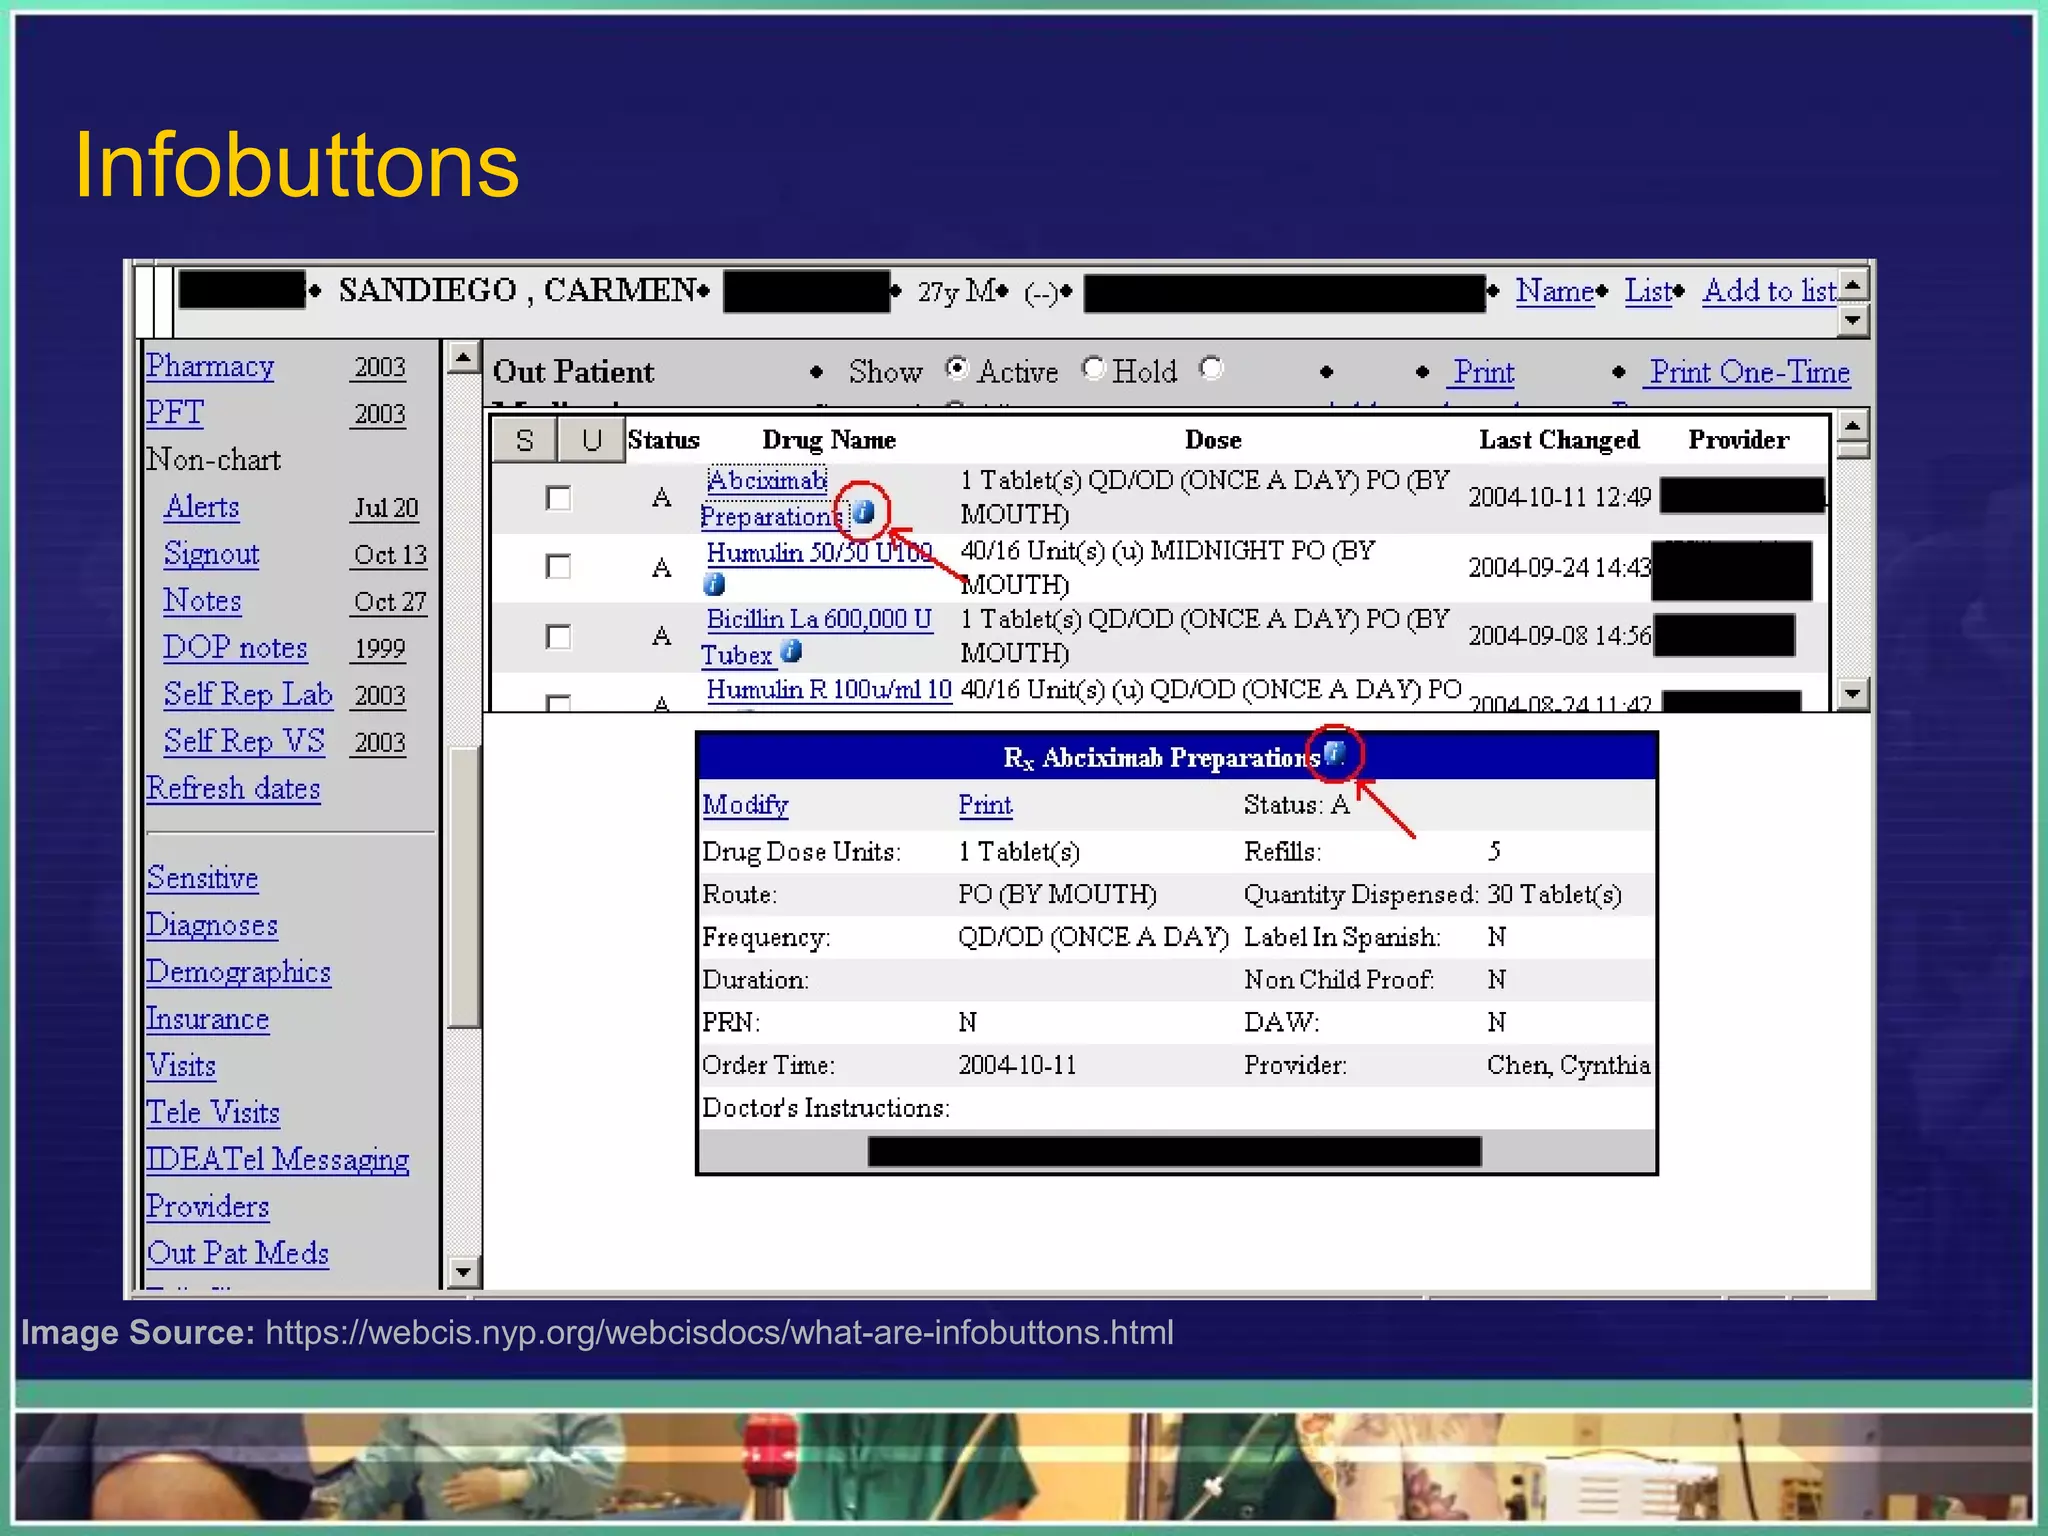Click the left sidebar scroll-down arrow

(462, 1272)
